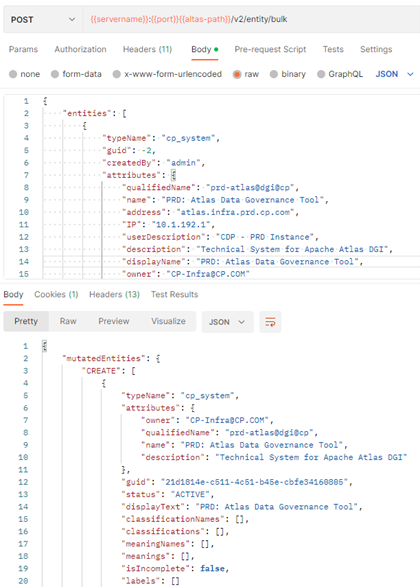Open the response Body tab
Viewport: 420px width, 587px height.
point(13,295)
